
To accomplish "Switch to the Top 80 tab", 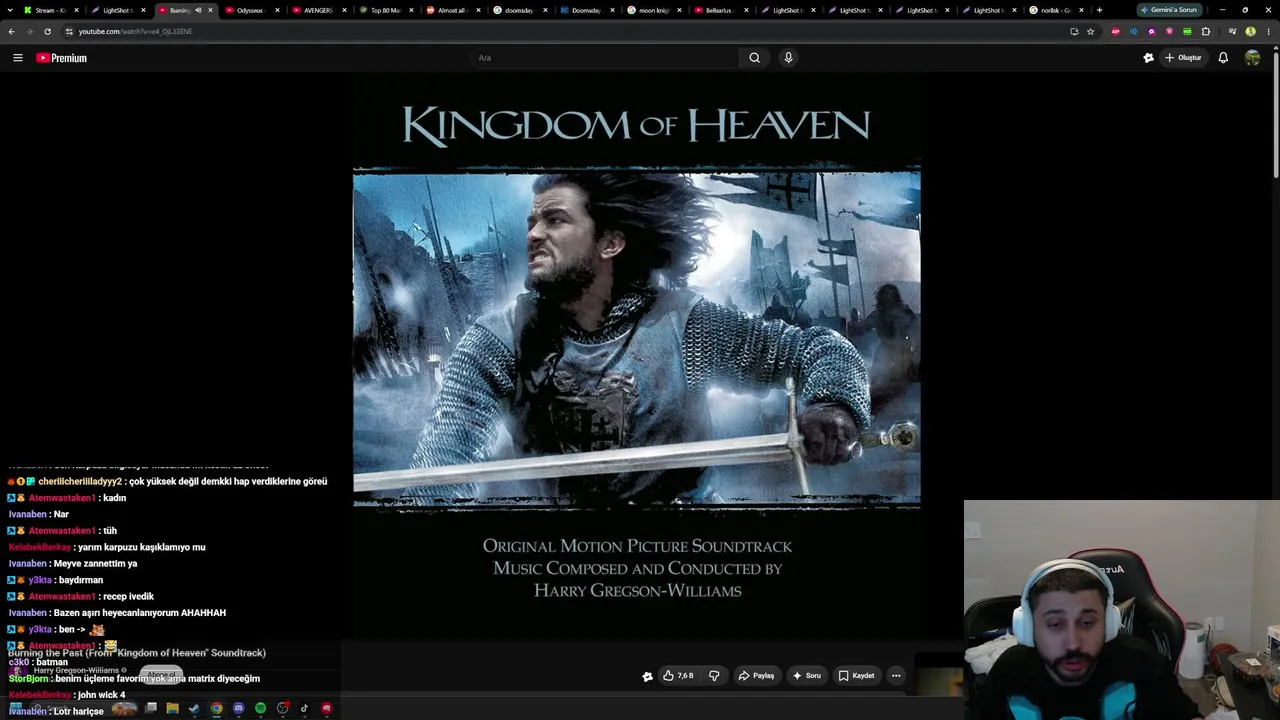I will 387,10.
